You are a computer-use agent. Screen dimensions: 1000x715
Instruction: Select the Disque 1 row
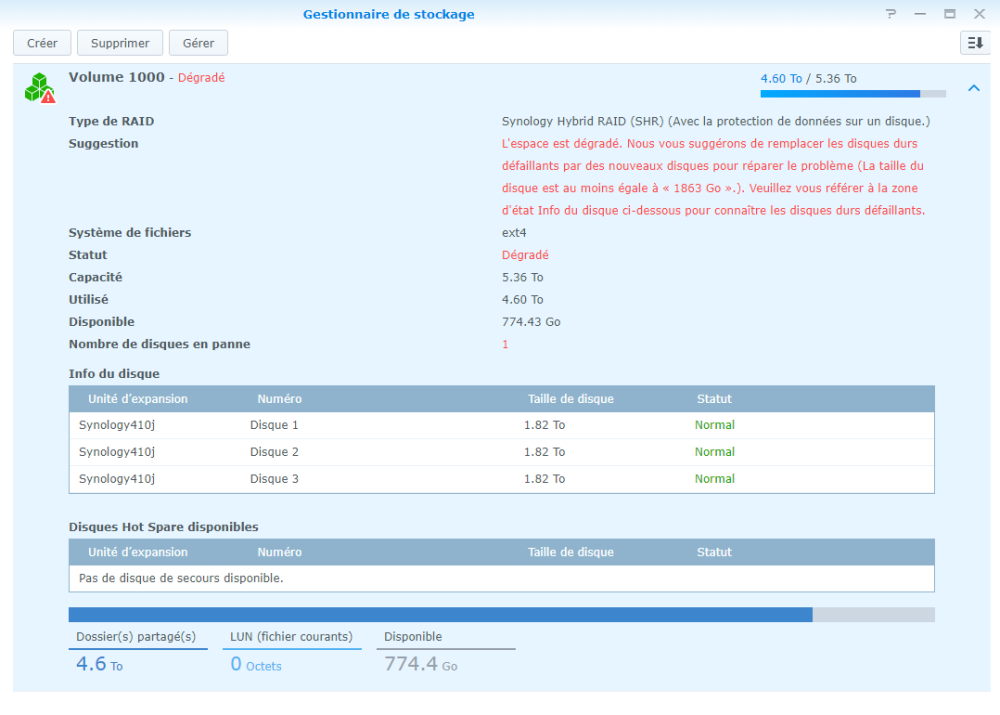point(501,425)
